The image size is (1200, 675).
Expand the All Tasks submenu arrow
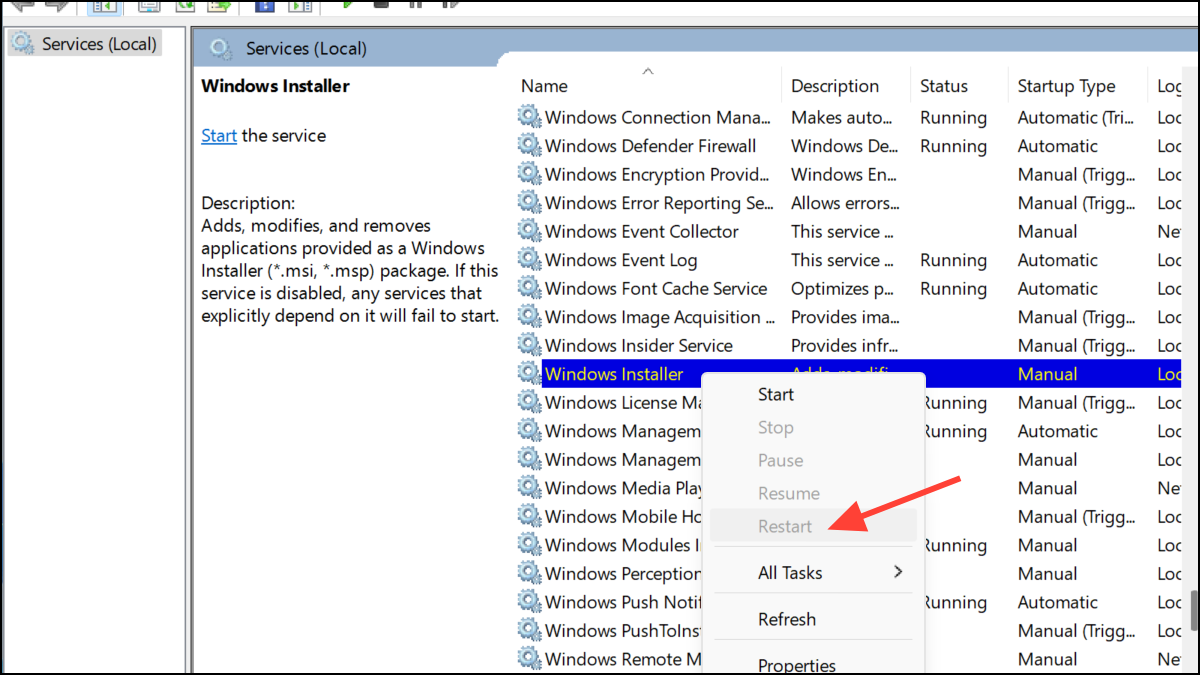click(898, 572)
